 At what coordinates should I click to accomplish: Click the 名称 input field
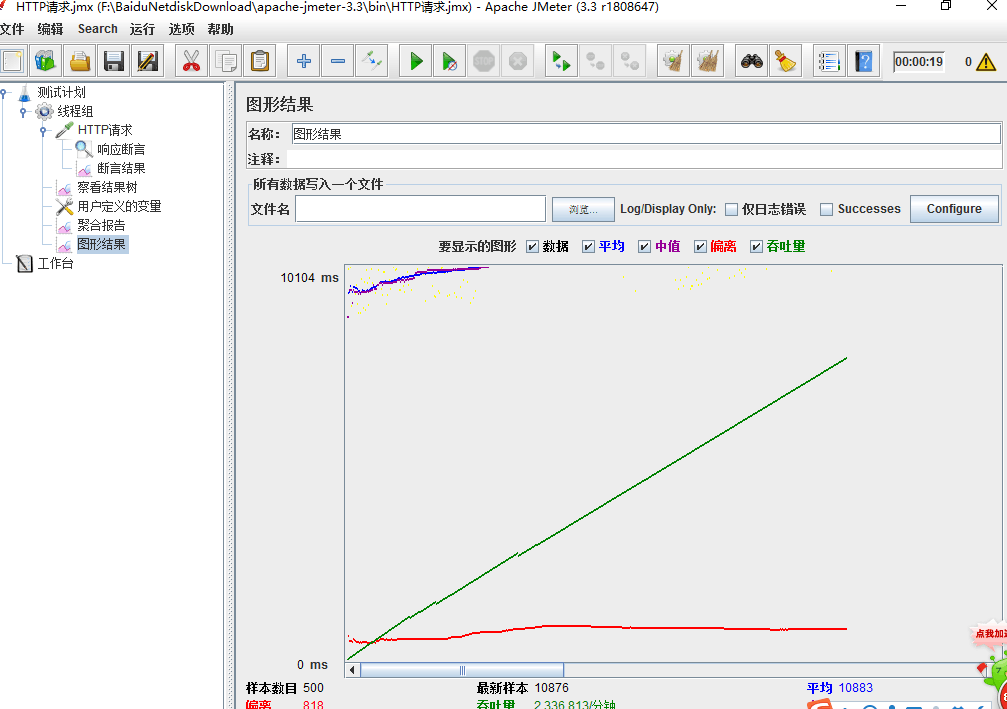646,134
